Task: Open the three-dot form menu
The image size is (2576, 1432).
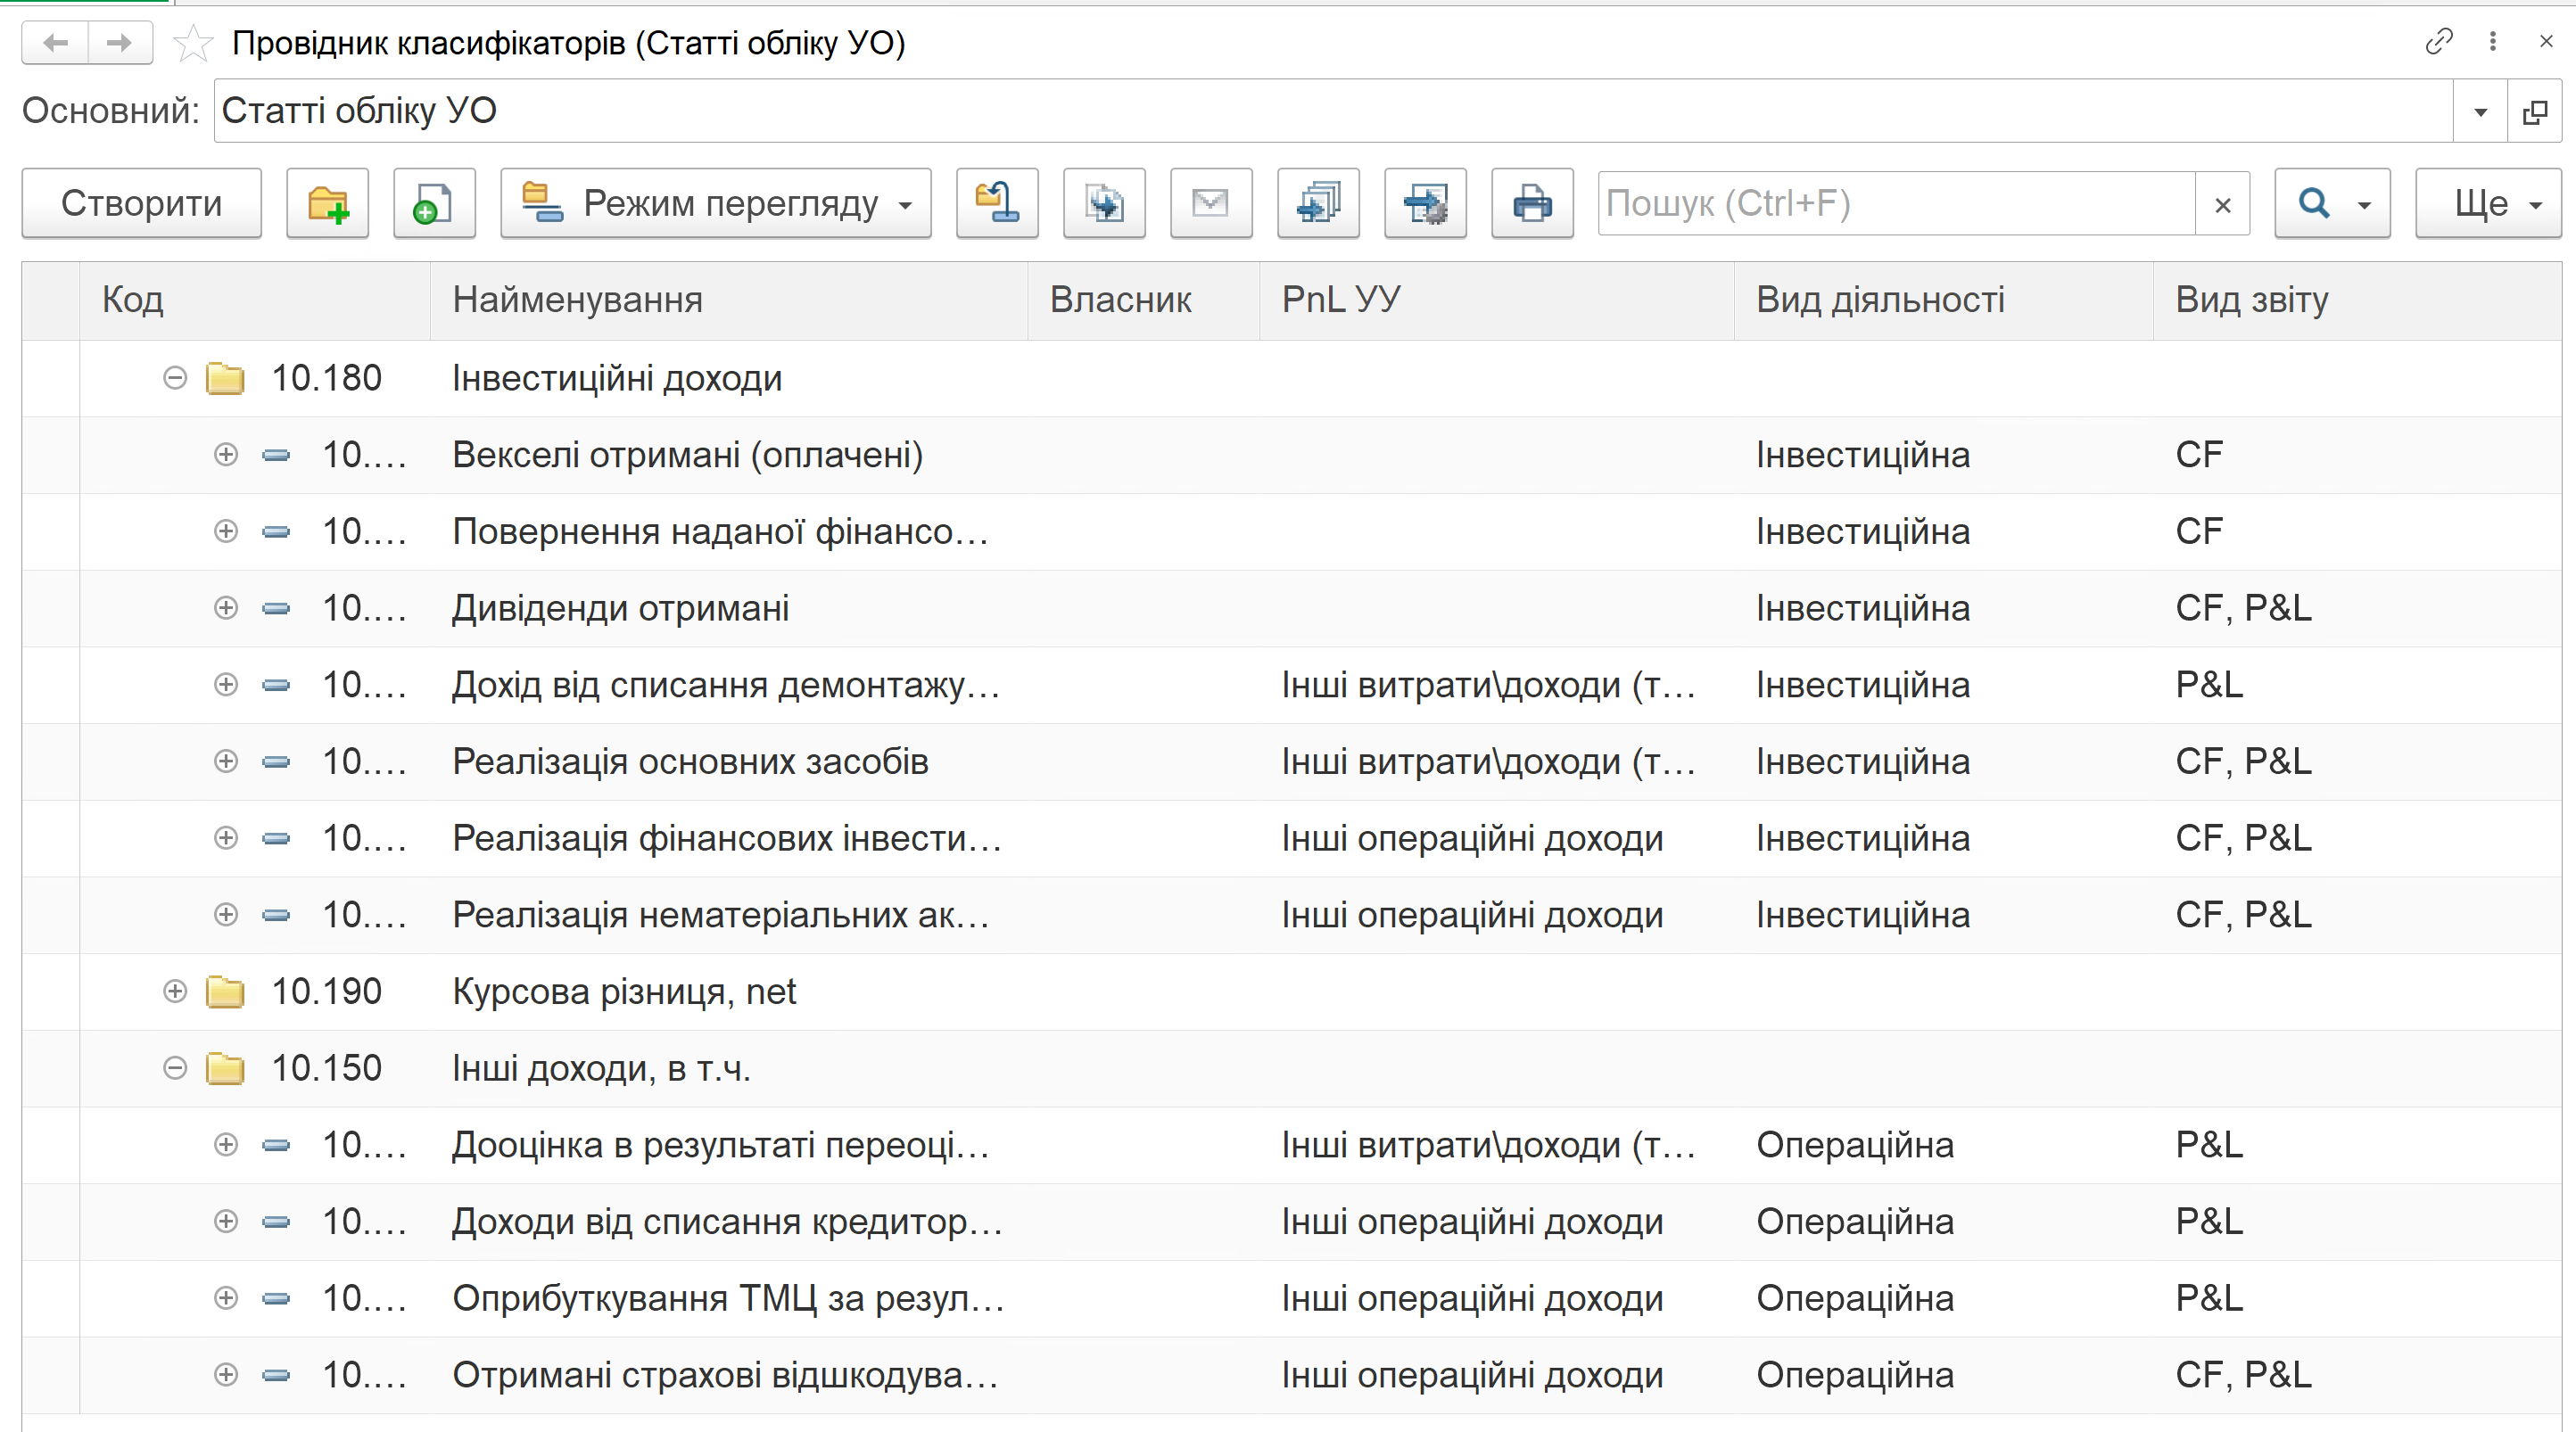Action: [x=2493, y=42]
